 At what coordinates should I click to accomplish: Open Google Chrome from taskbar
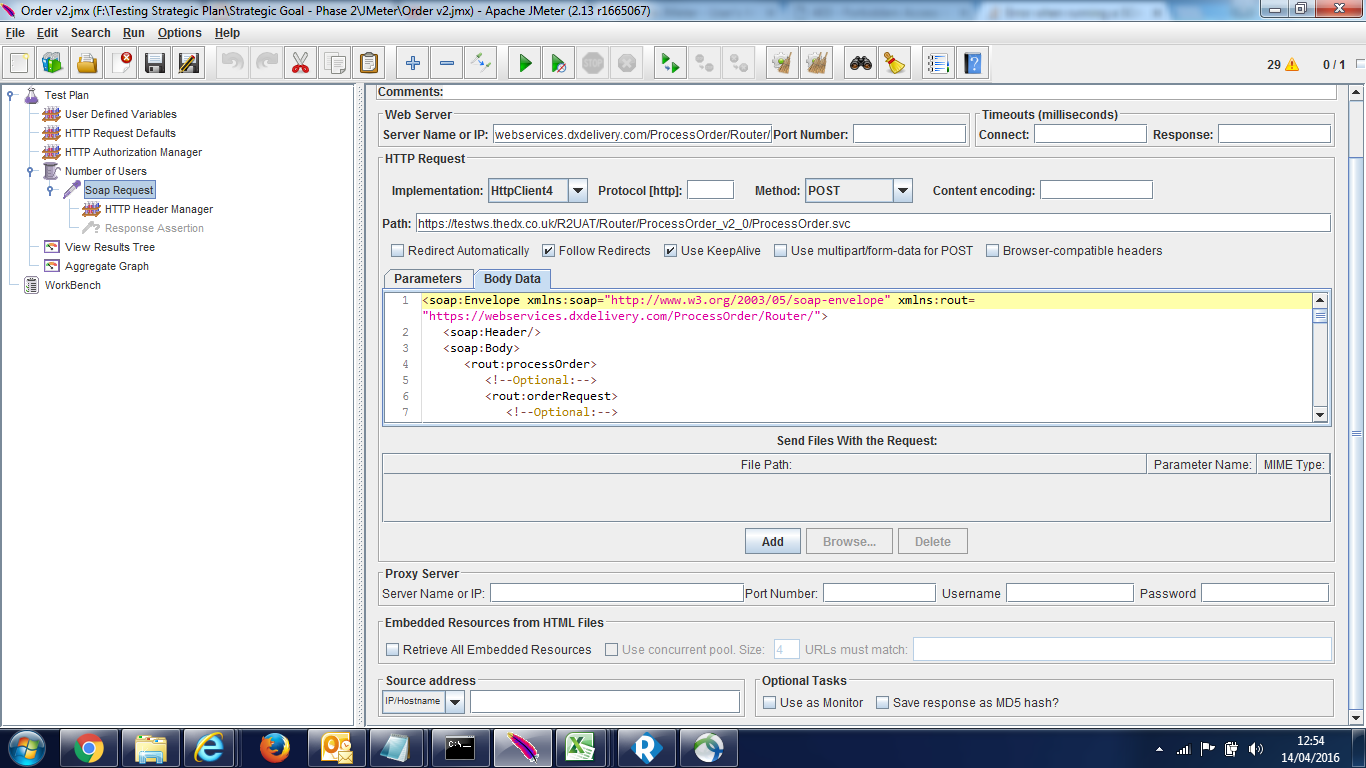(88, 748)
